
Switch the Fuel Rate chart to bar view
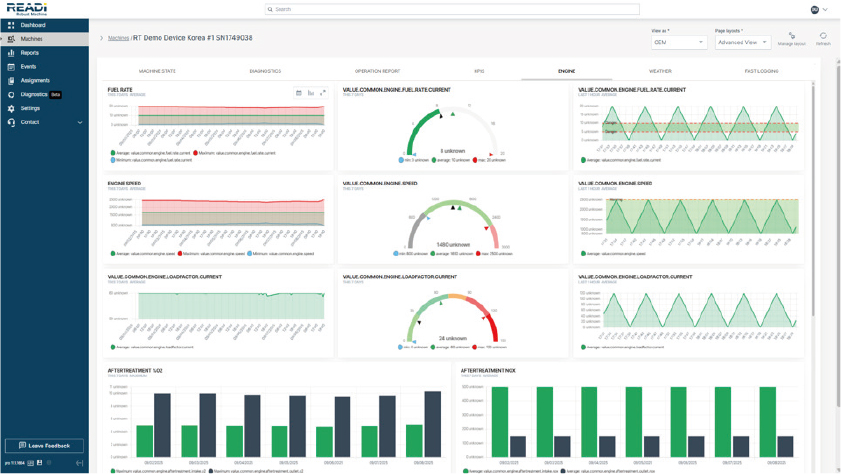click(311, 93)
